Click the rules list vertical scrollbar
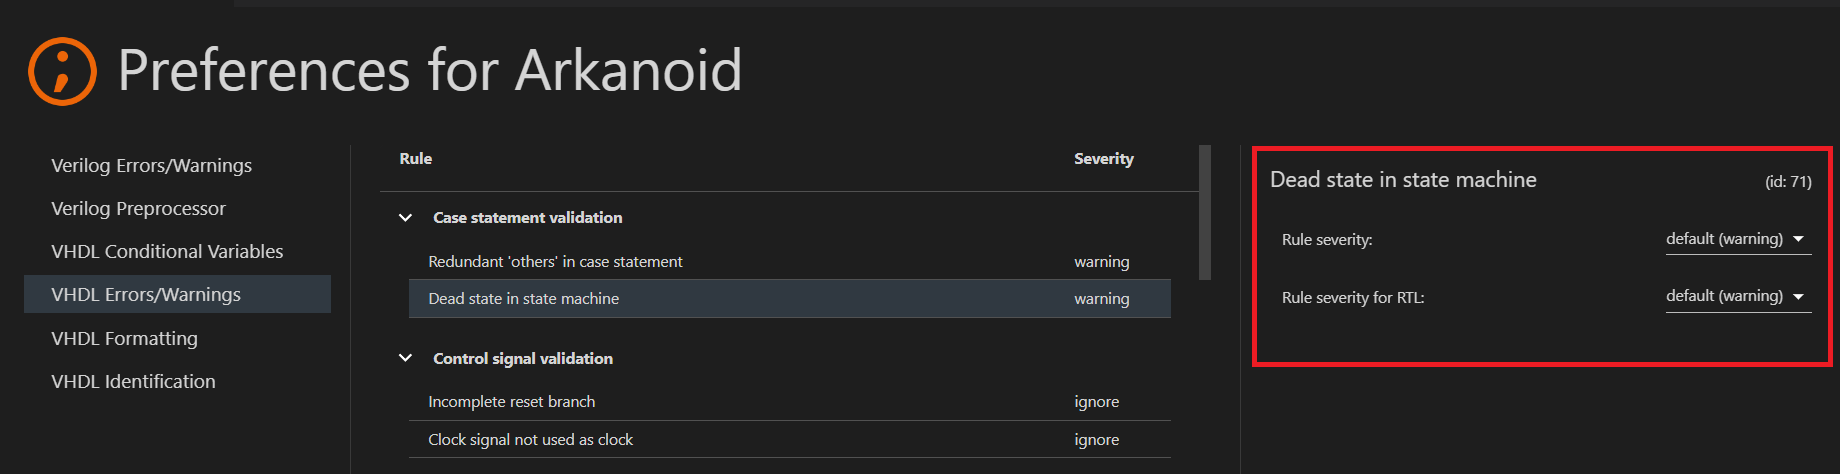This screenshot has height=474, width=1840. (x=1205, y=212)
